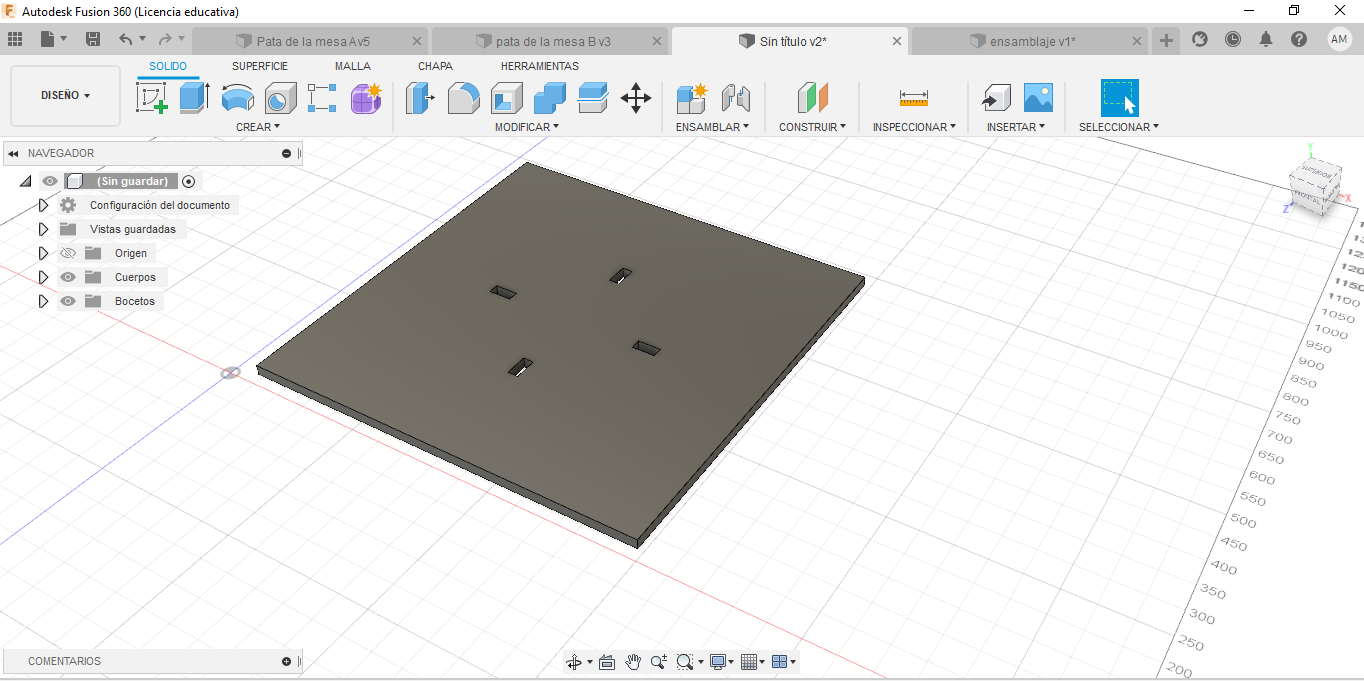The height and width of the screenshot is (681, 1364).
Task: Hide the Cuerpos folder via eye icon
Action: (68, 277)
